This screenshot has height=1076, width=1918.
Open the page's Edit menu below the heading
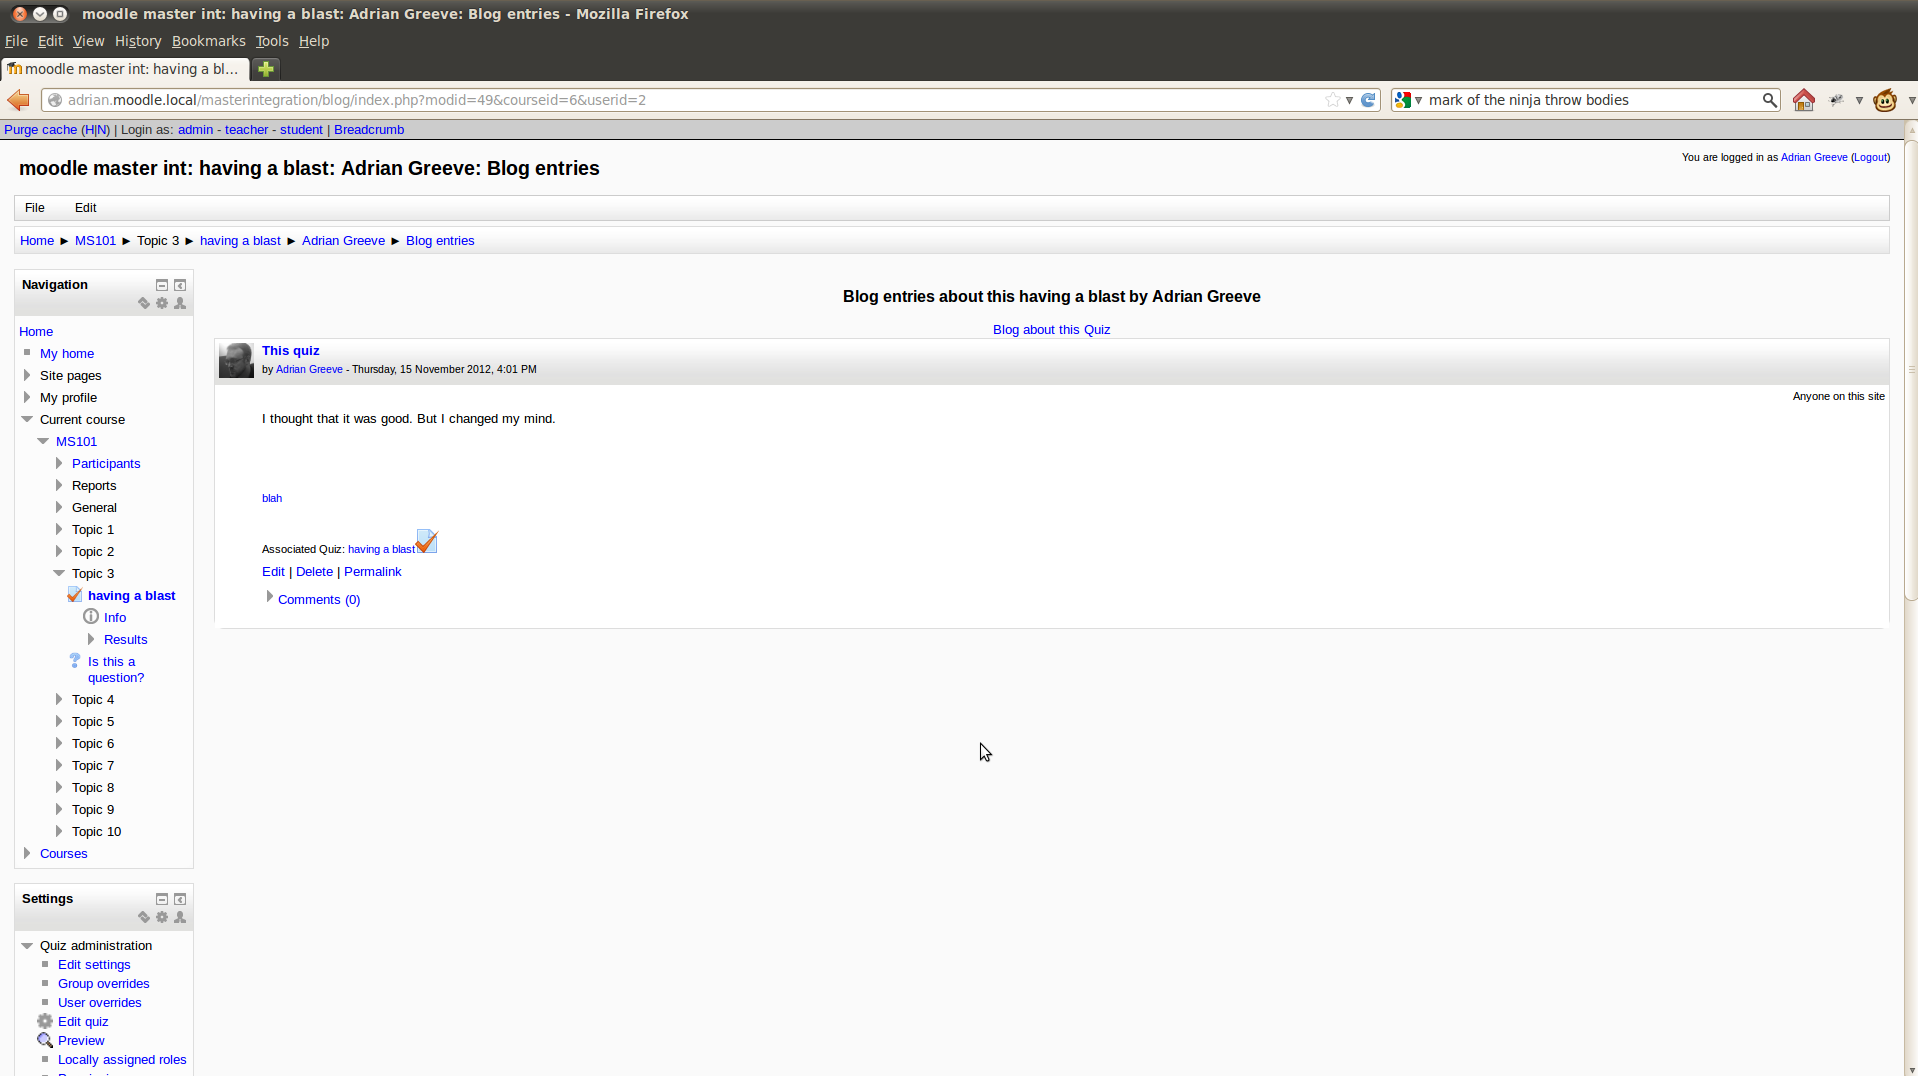(86, 208)
